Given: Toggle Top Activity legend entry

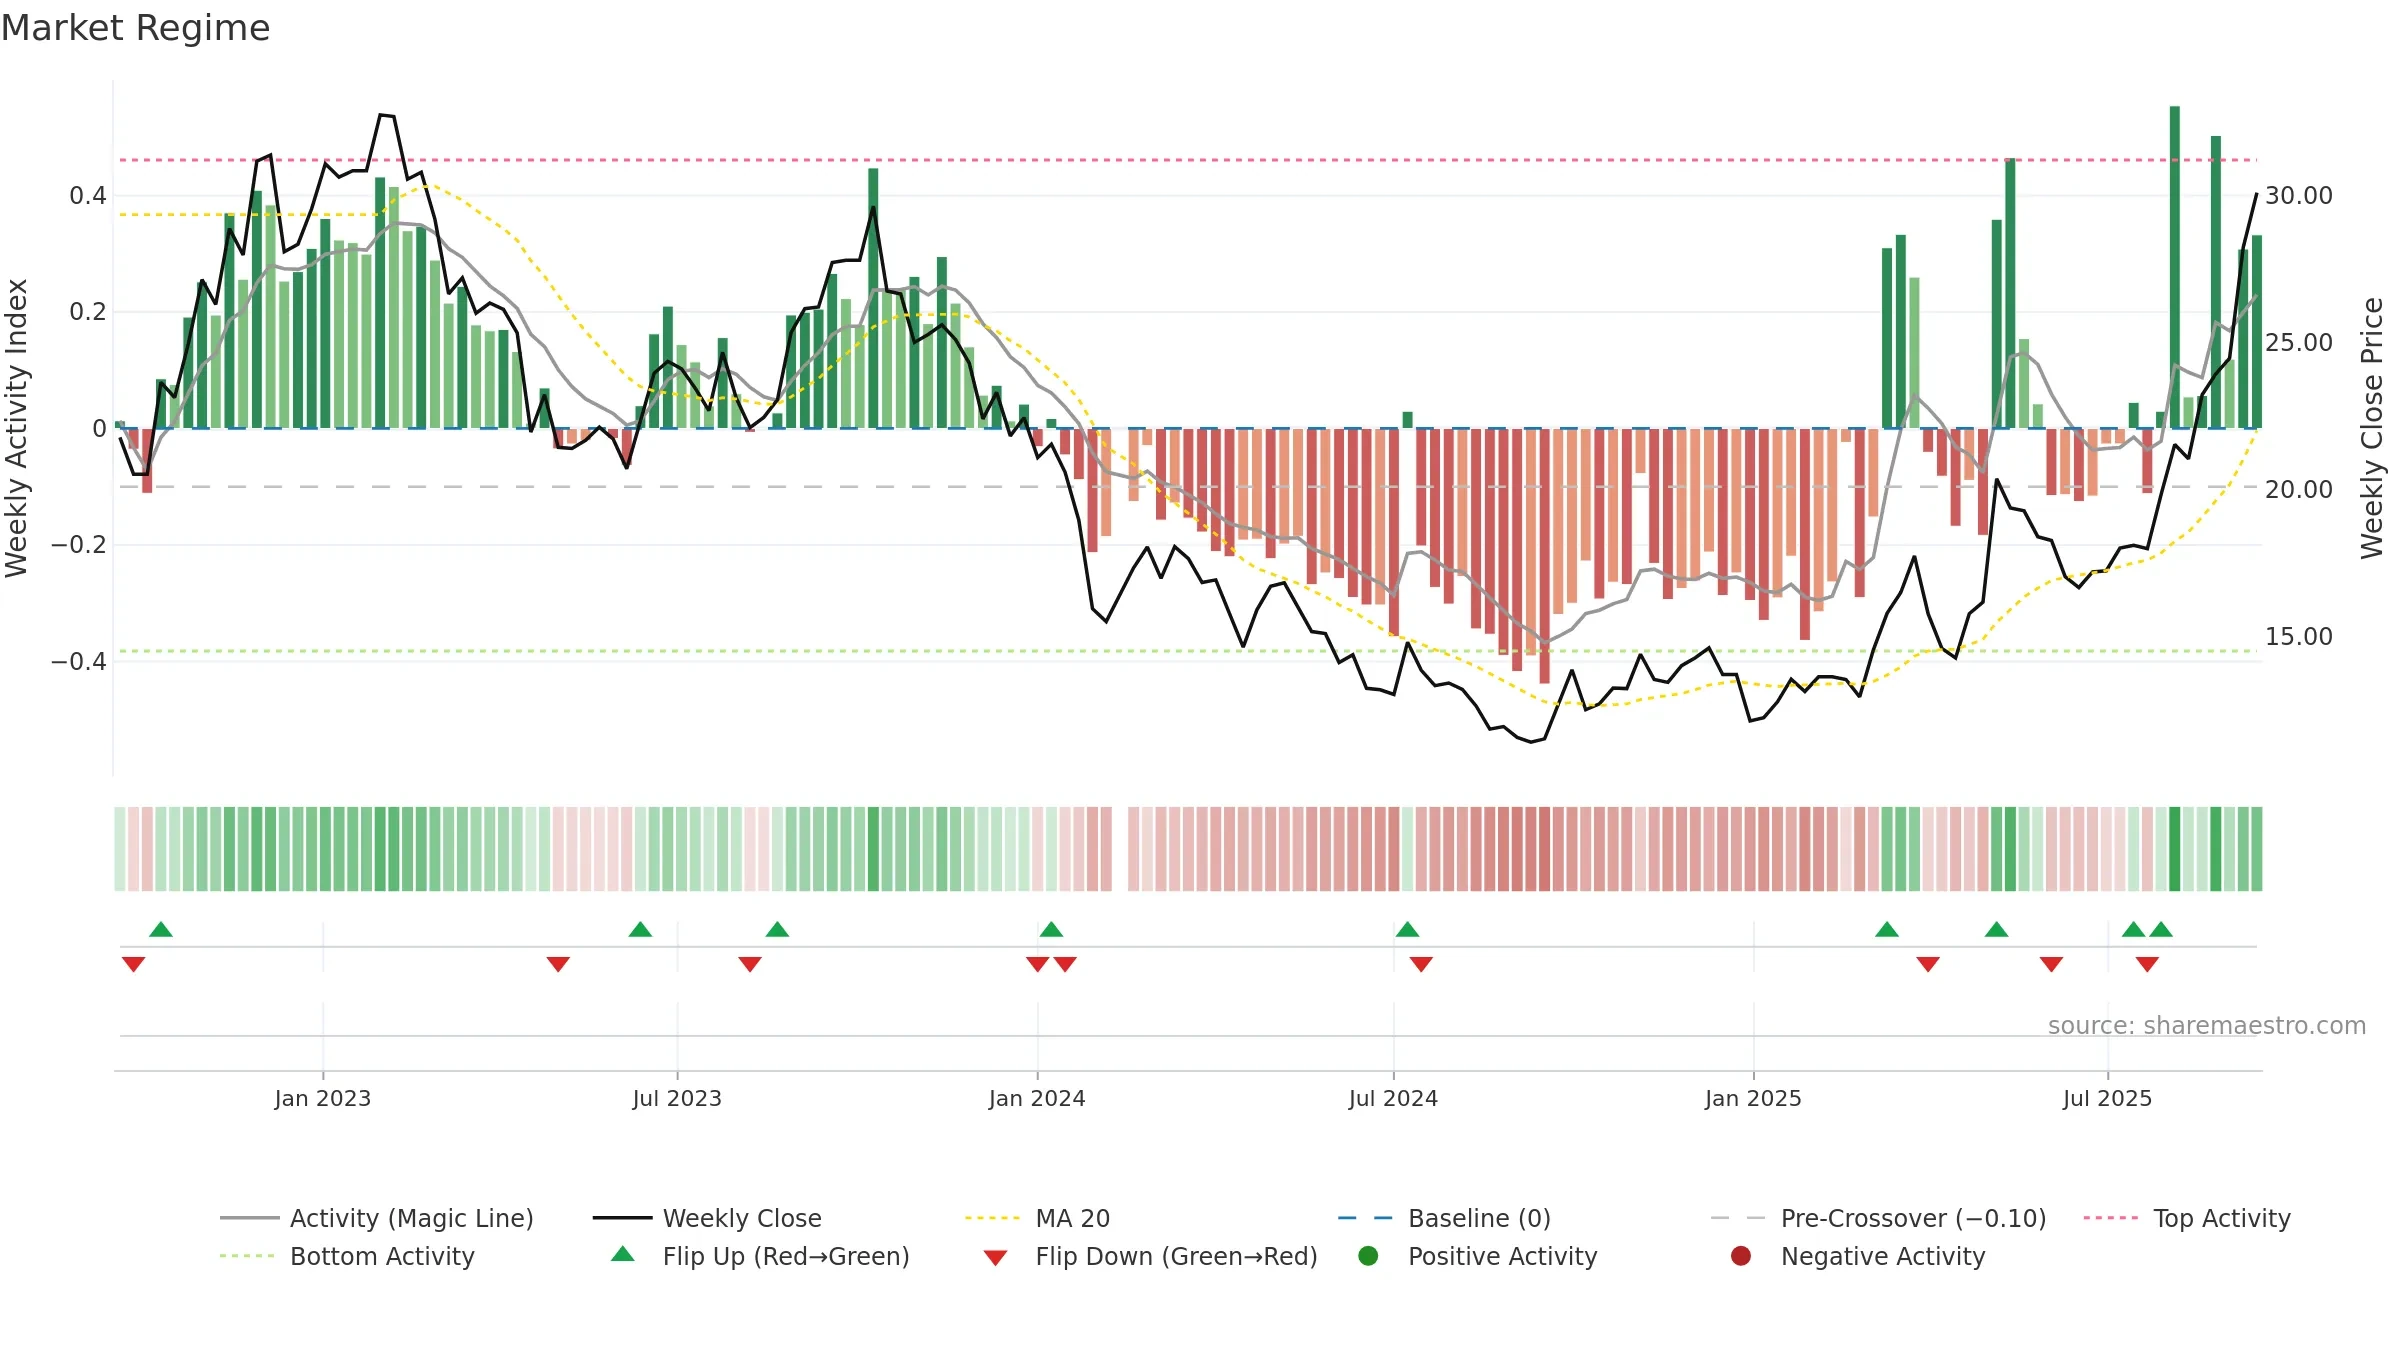Looking at the screenshot, I should pyautogui.click(x=2187, y=1218).
